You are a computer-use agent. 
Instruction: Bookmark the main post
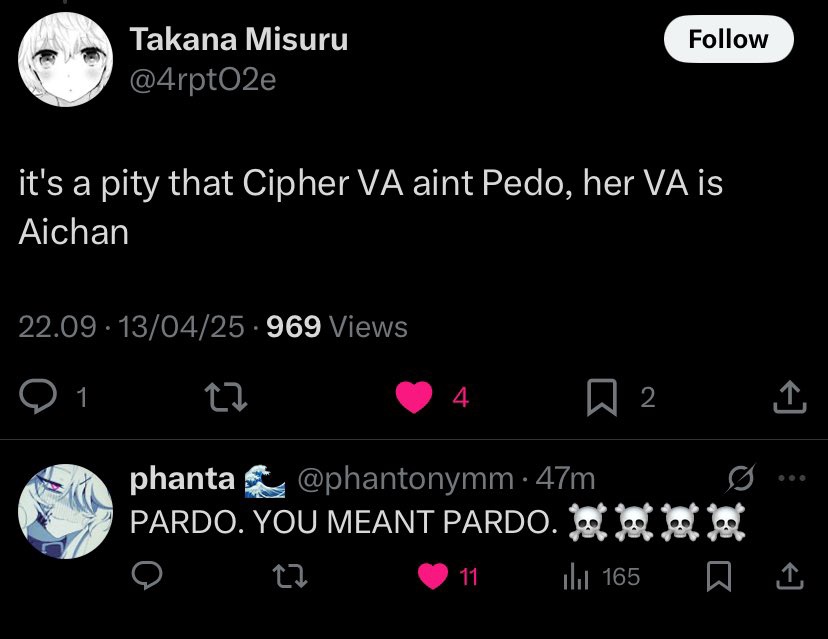pyautogui.click(x=600, y=398)
